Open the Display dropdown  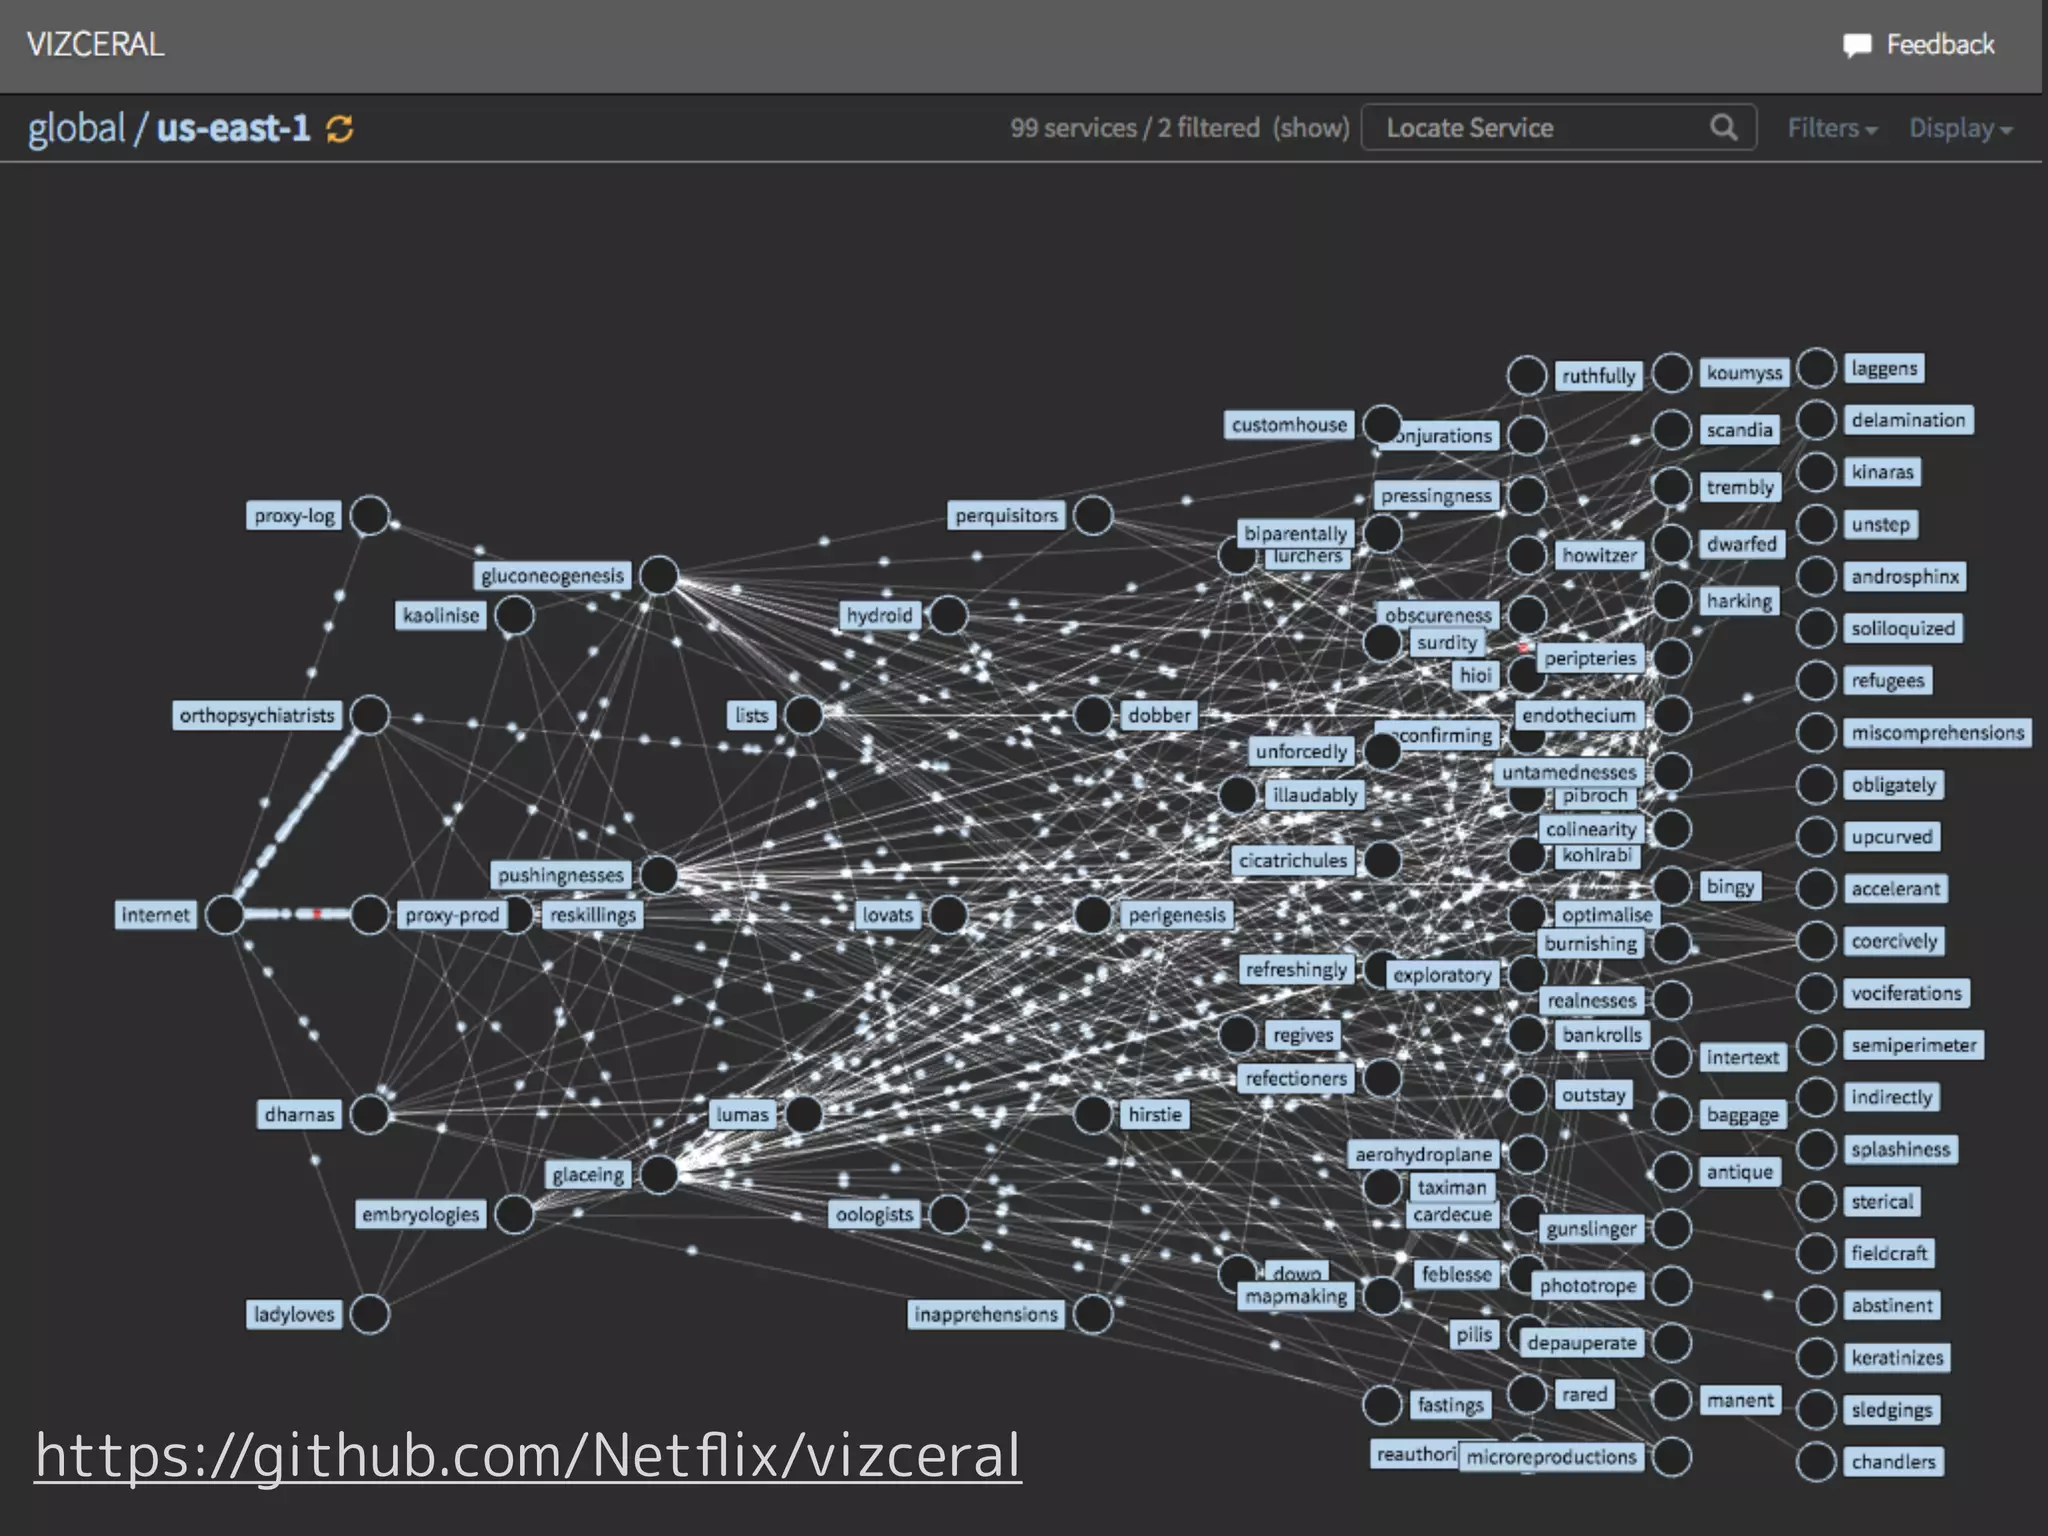[1960, 128]
